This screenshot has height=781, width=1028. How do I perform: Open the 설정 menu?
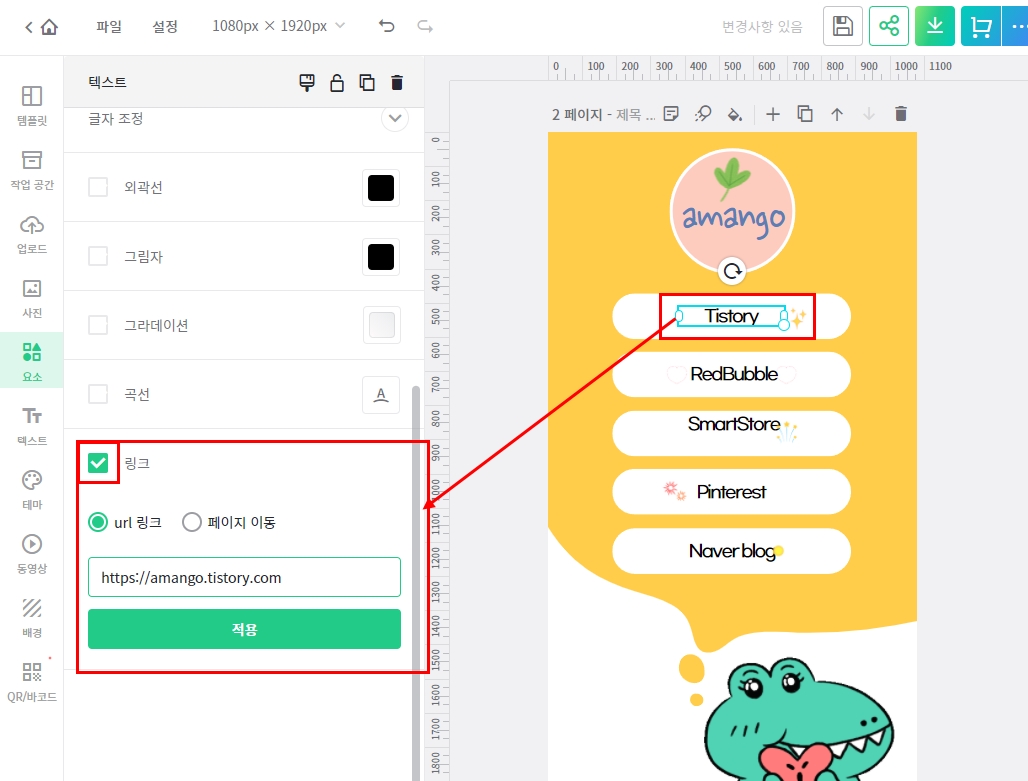click(165, 26)
